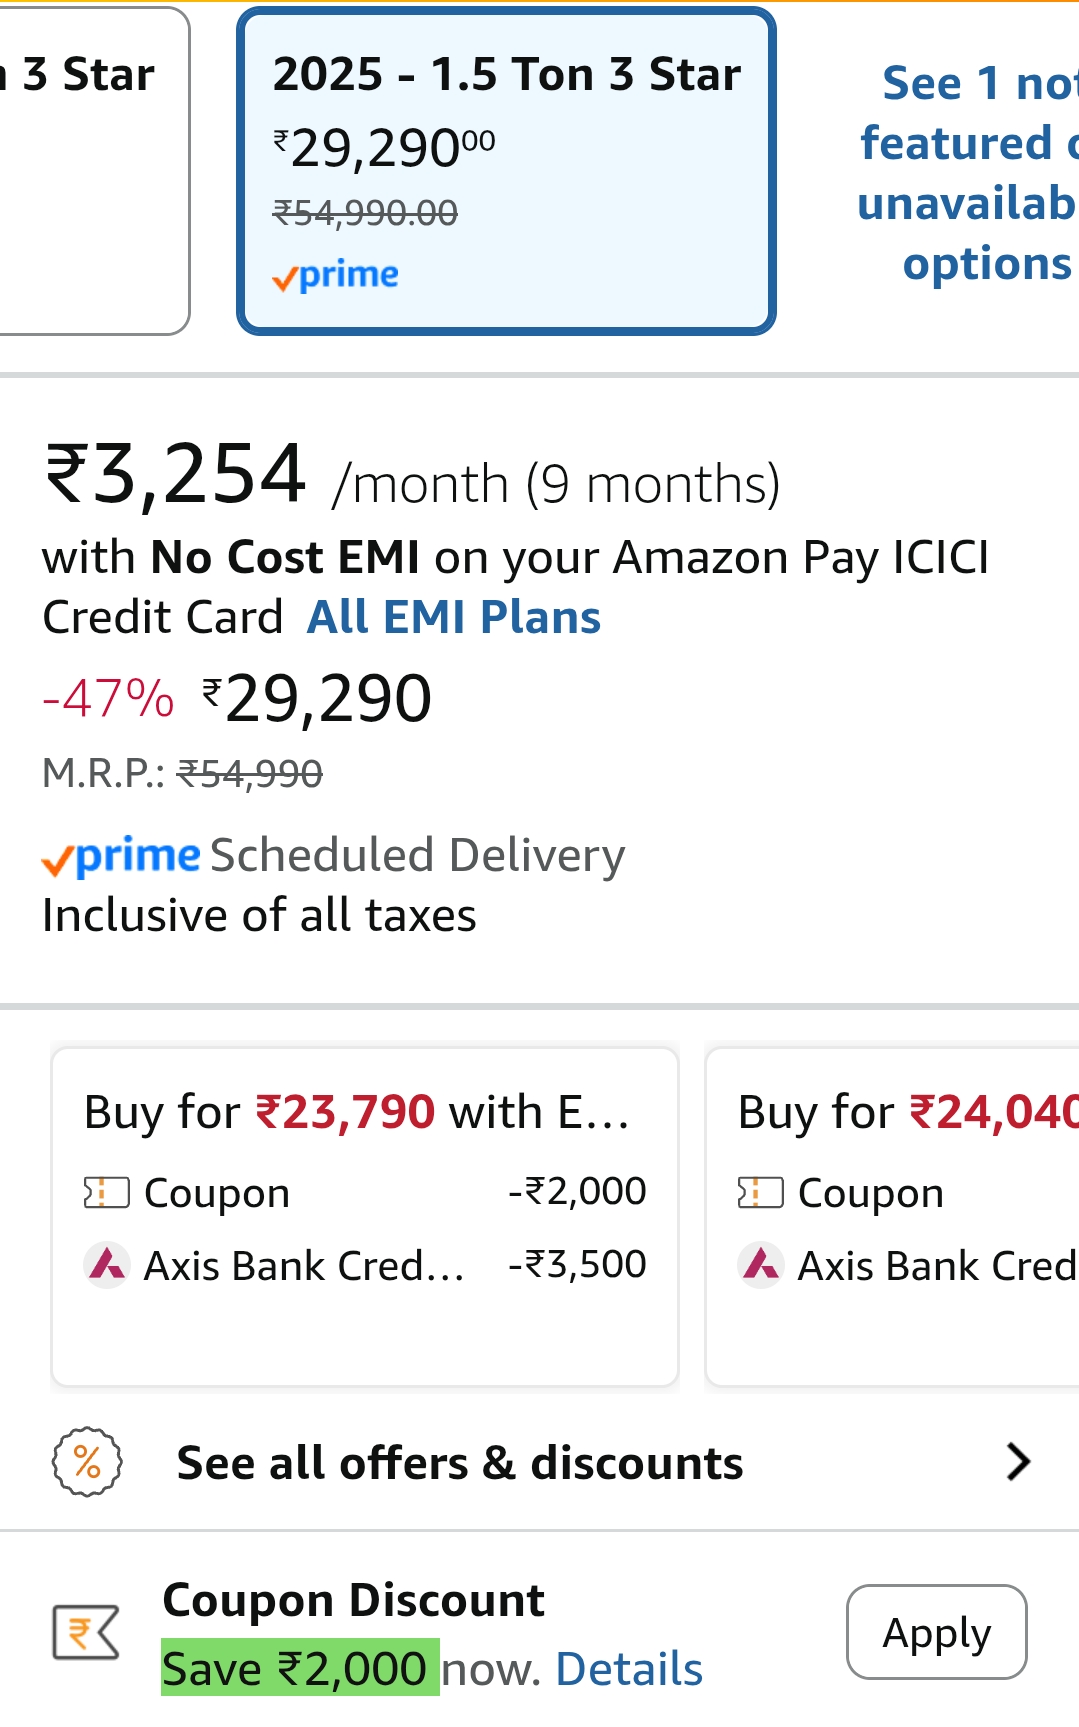Click the highlighted Save ₹2,000 text
1079x1727 pixels.
tap(300, 1669)
